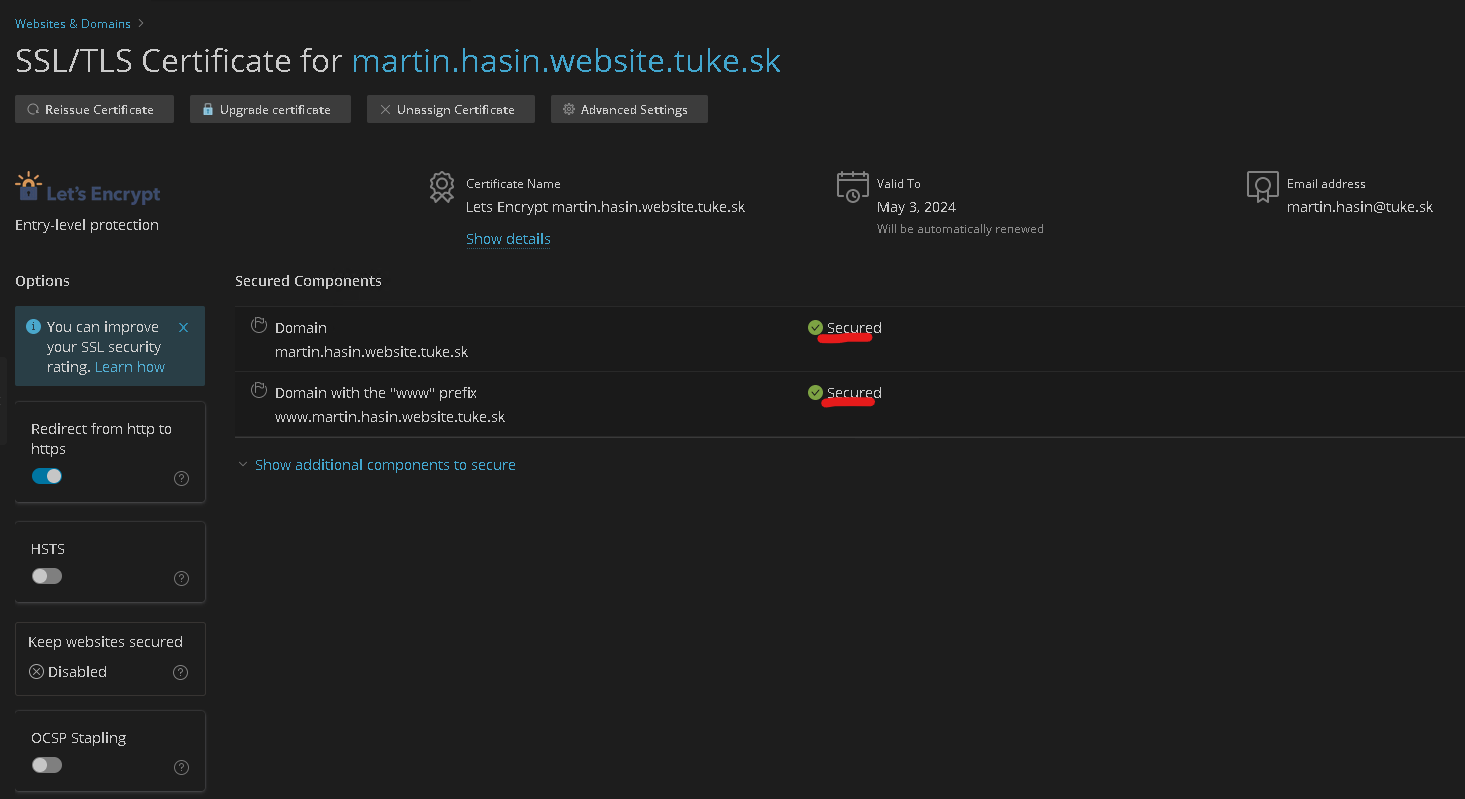The height and width of the screenshot is (799, 1465).
Task: Click the Let's Encrypt logo
Action: click(x=88, y=189)
